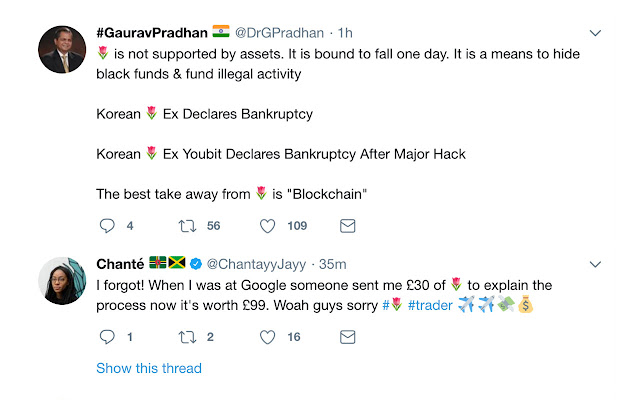Reply to GauravPradhan's tweet

108,226
